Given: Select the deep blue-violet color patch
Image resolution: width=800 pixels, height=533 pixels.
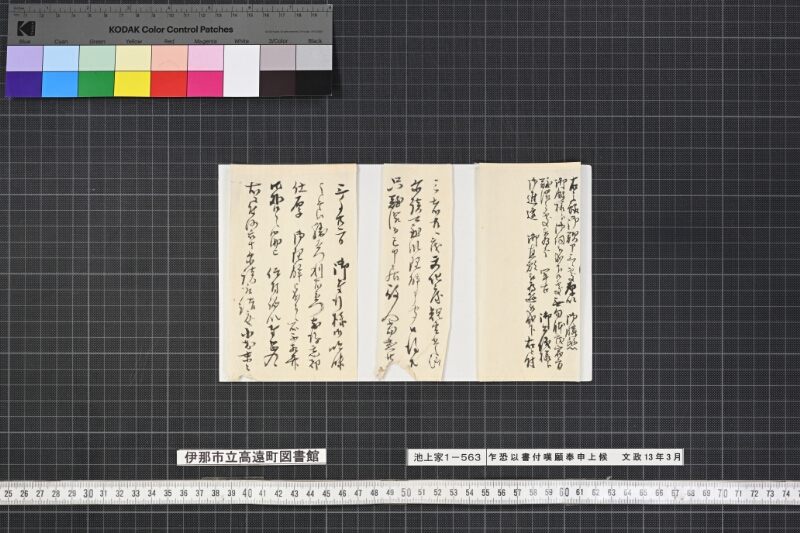Looking at the screenshot, I should [24, 84].
